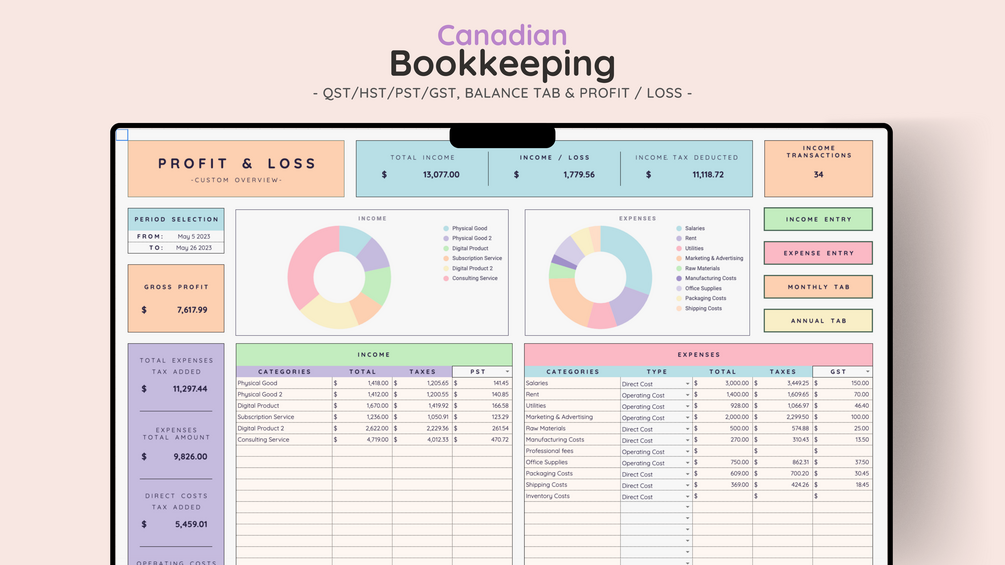Open type dropdown for Professional fees row
Screen dimensions: 1005x565
[x=687, y=452]
